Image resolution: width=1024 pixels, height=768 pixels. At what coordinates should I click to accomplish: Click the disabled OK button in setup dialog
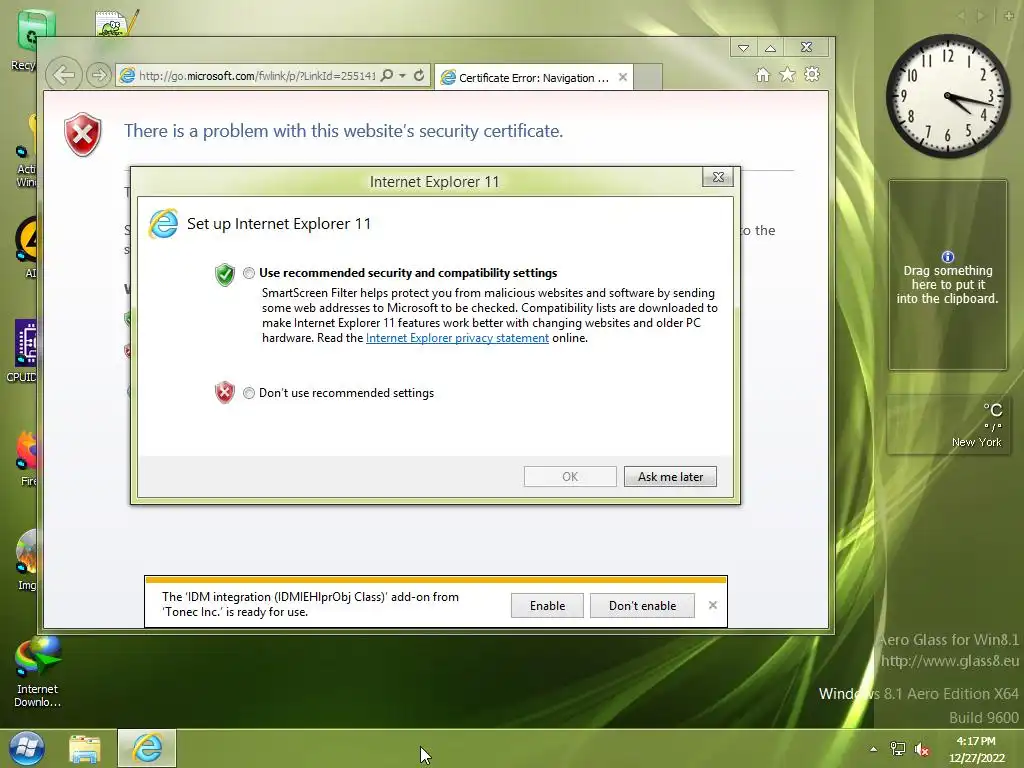570,477
